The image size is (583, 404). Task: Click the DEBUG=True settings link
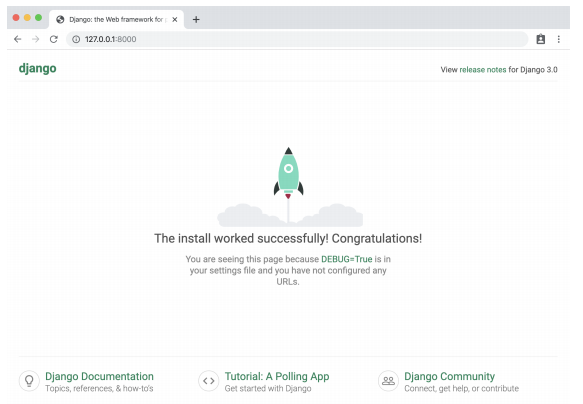[347, 259]
